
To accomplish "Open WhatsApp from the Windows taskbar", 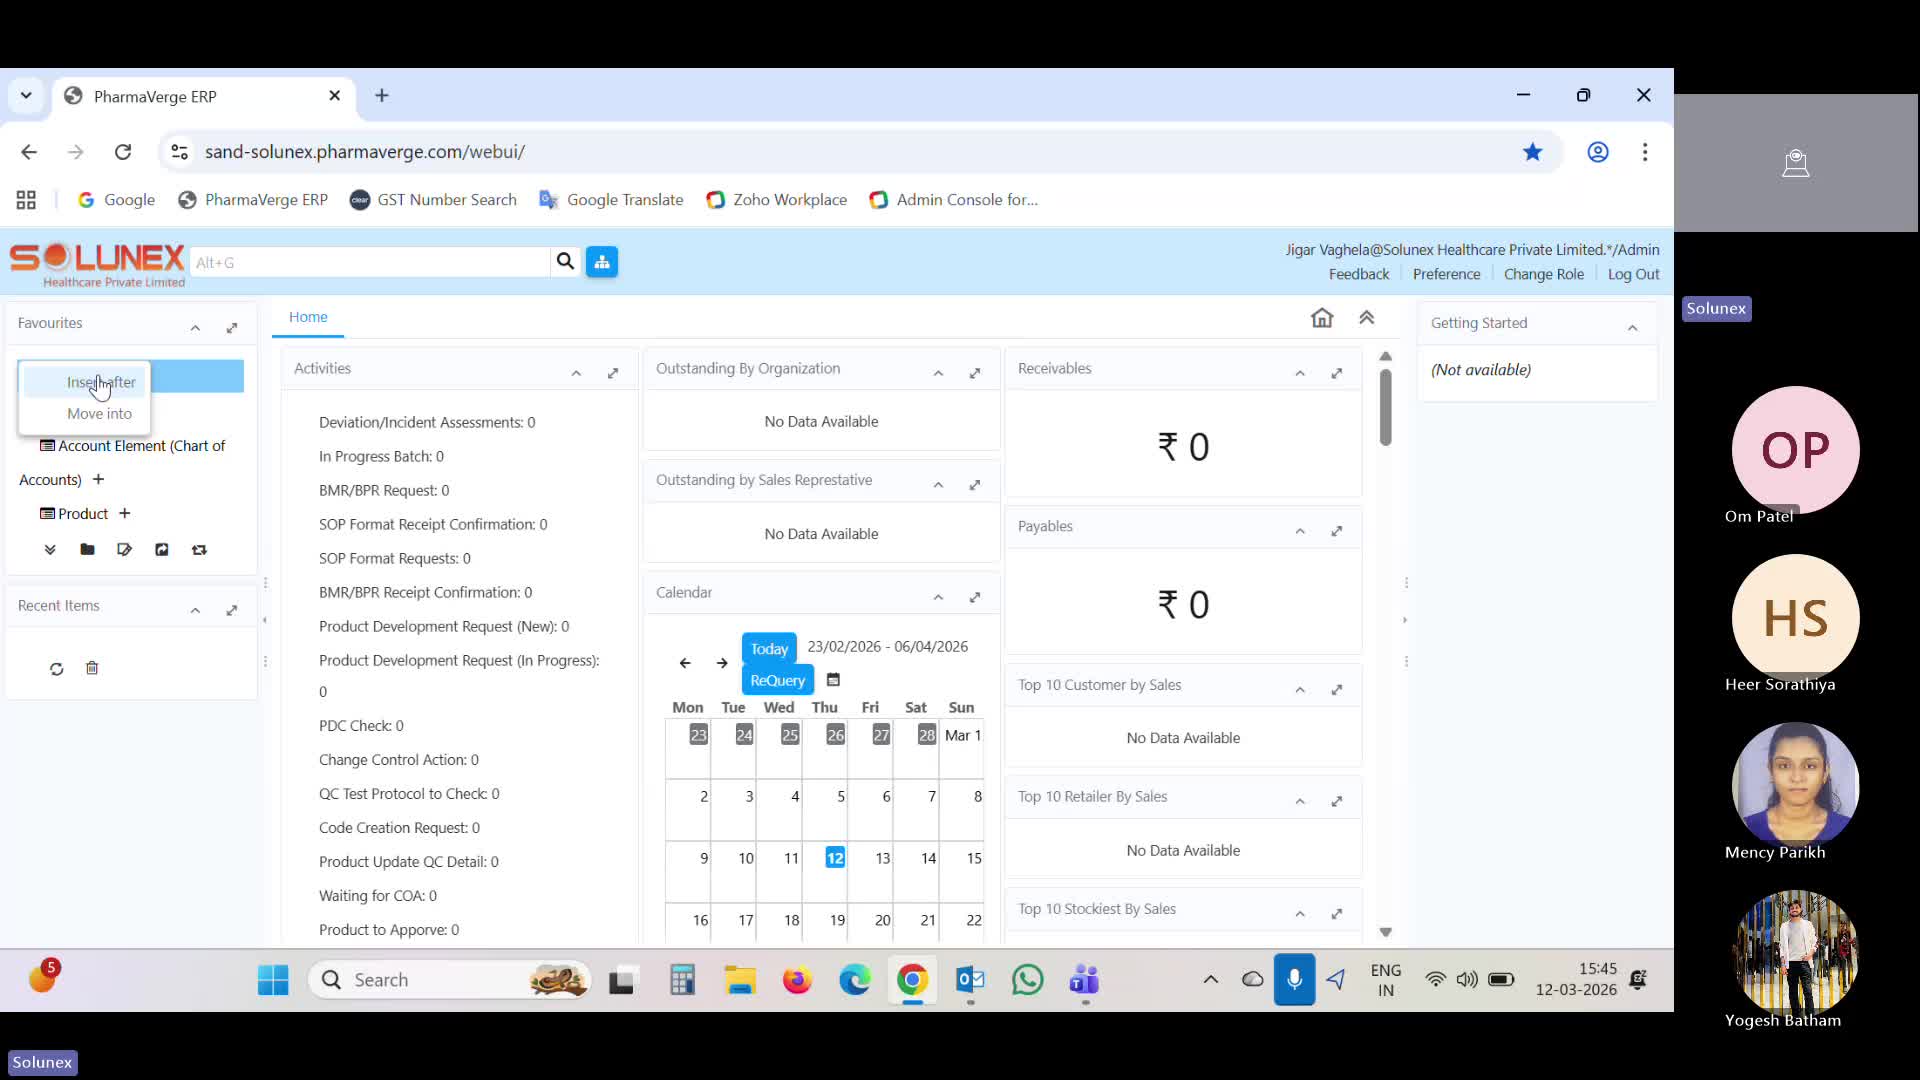I will (x=1027, y=980).
